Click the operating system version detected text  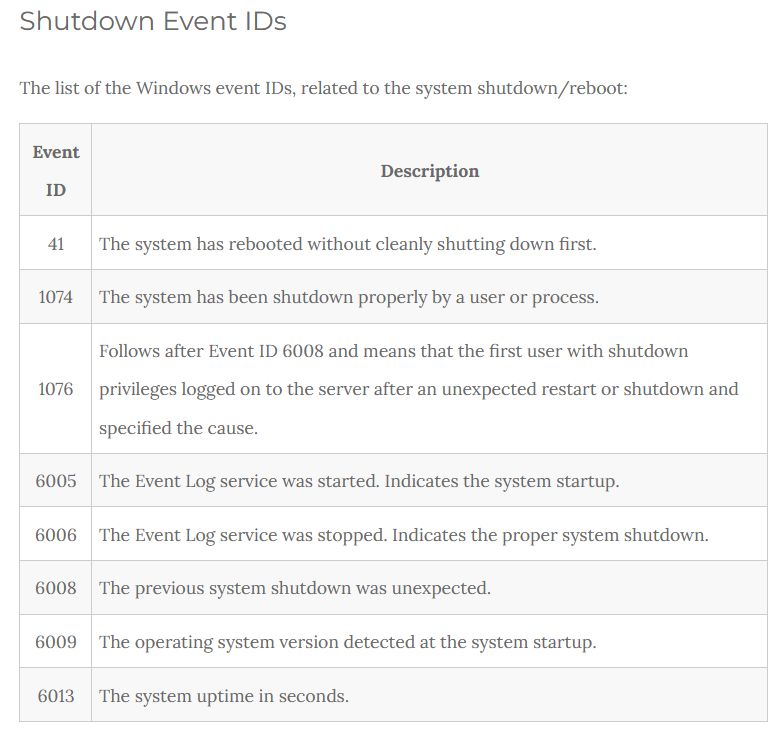(348, 642)
